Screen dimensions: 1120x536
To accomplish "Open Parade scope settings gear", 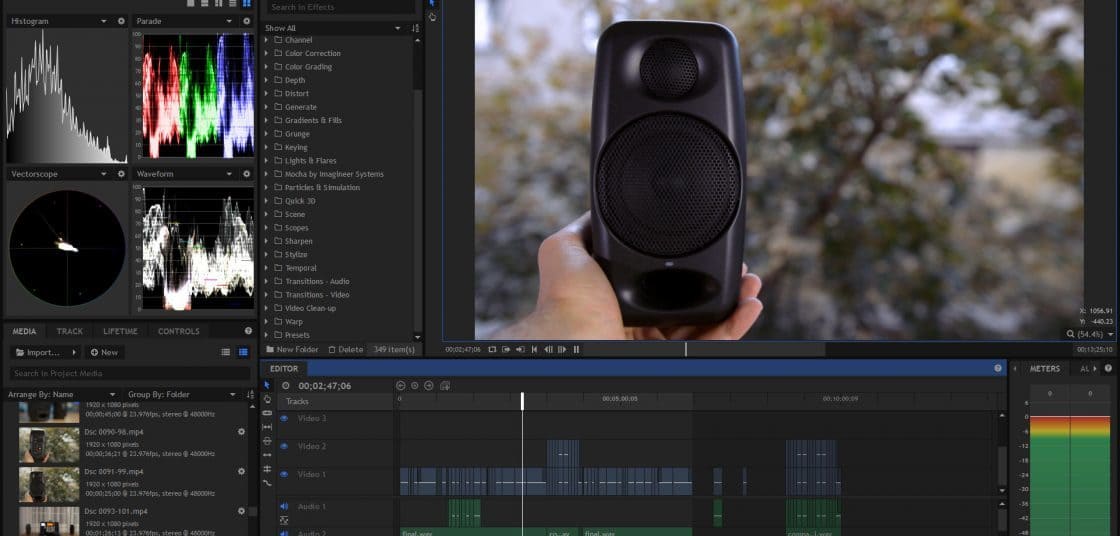I will click(247, 21).
